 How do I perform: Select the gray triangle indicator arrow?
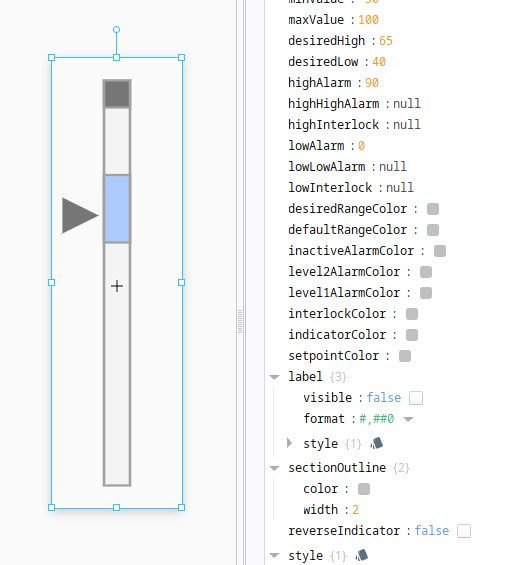pos(80,215)
